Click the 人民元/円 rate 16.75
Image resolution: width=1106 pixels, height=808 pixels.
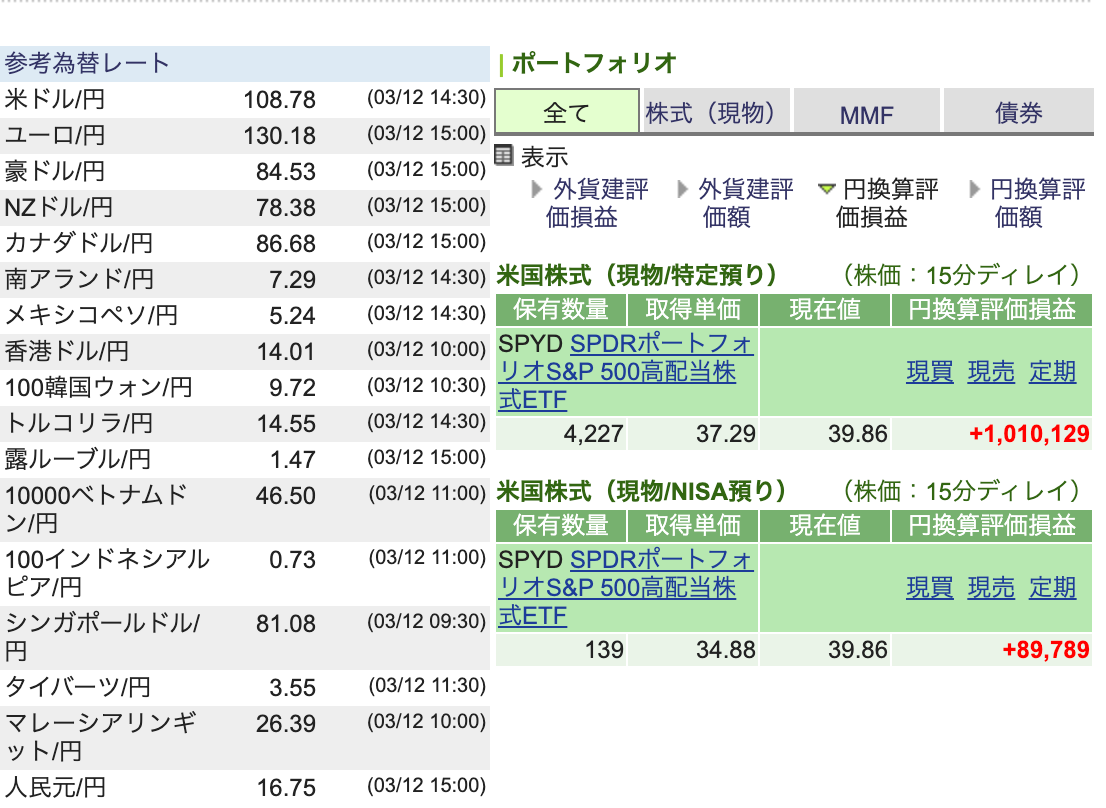(286, 788)
